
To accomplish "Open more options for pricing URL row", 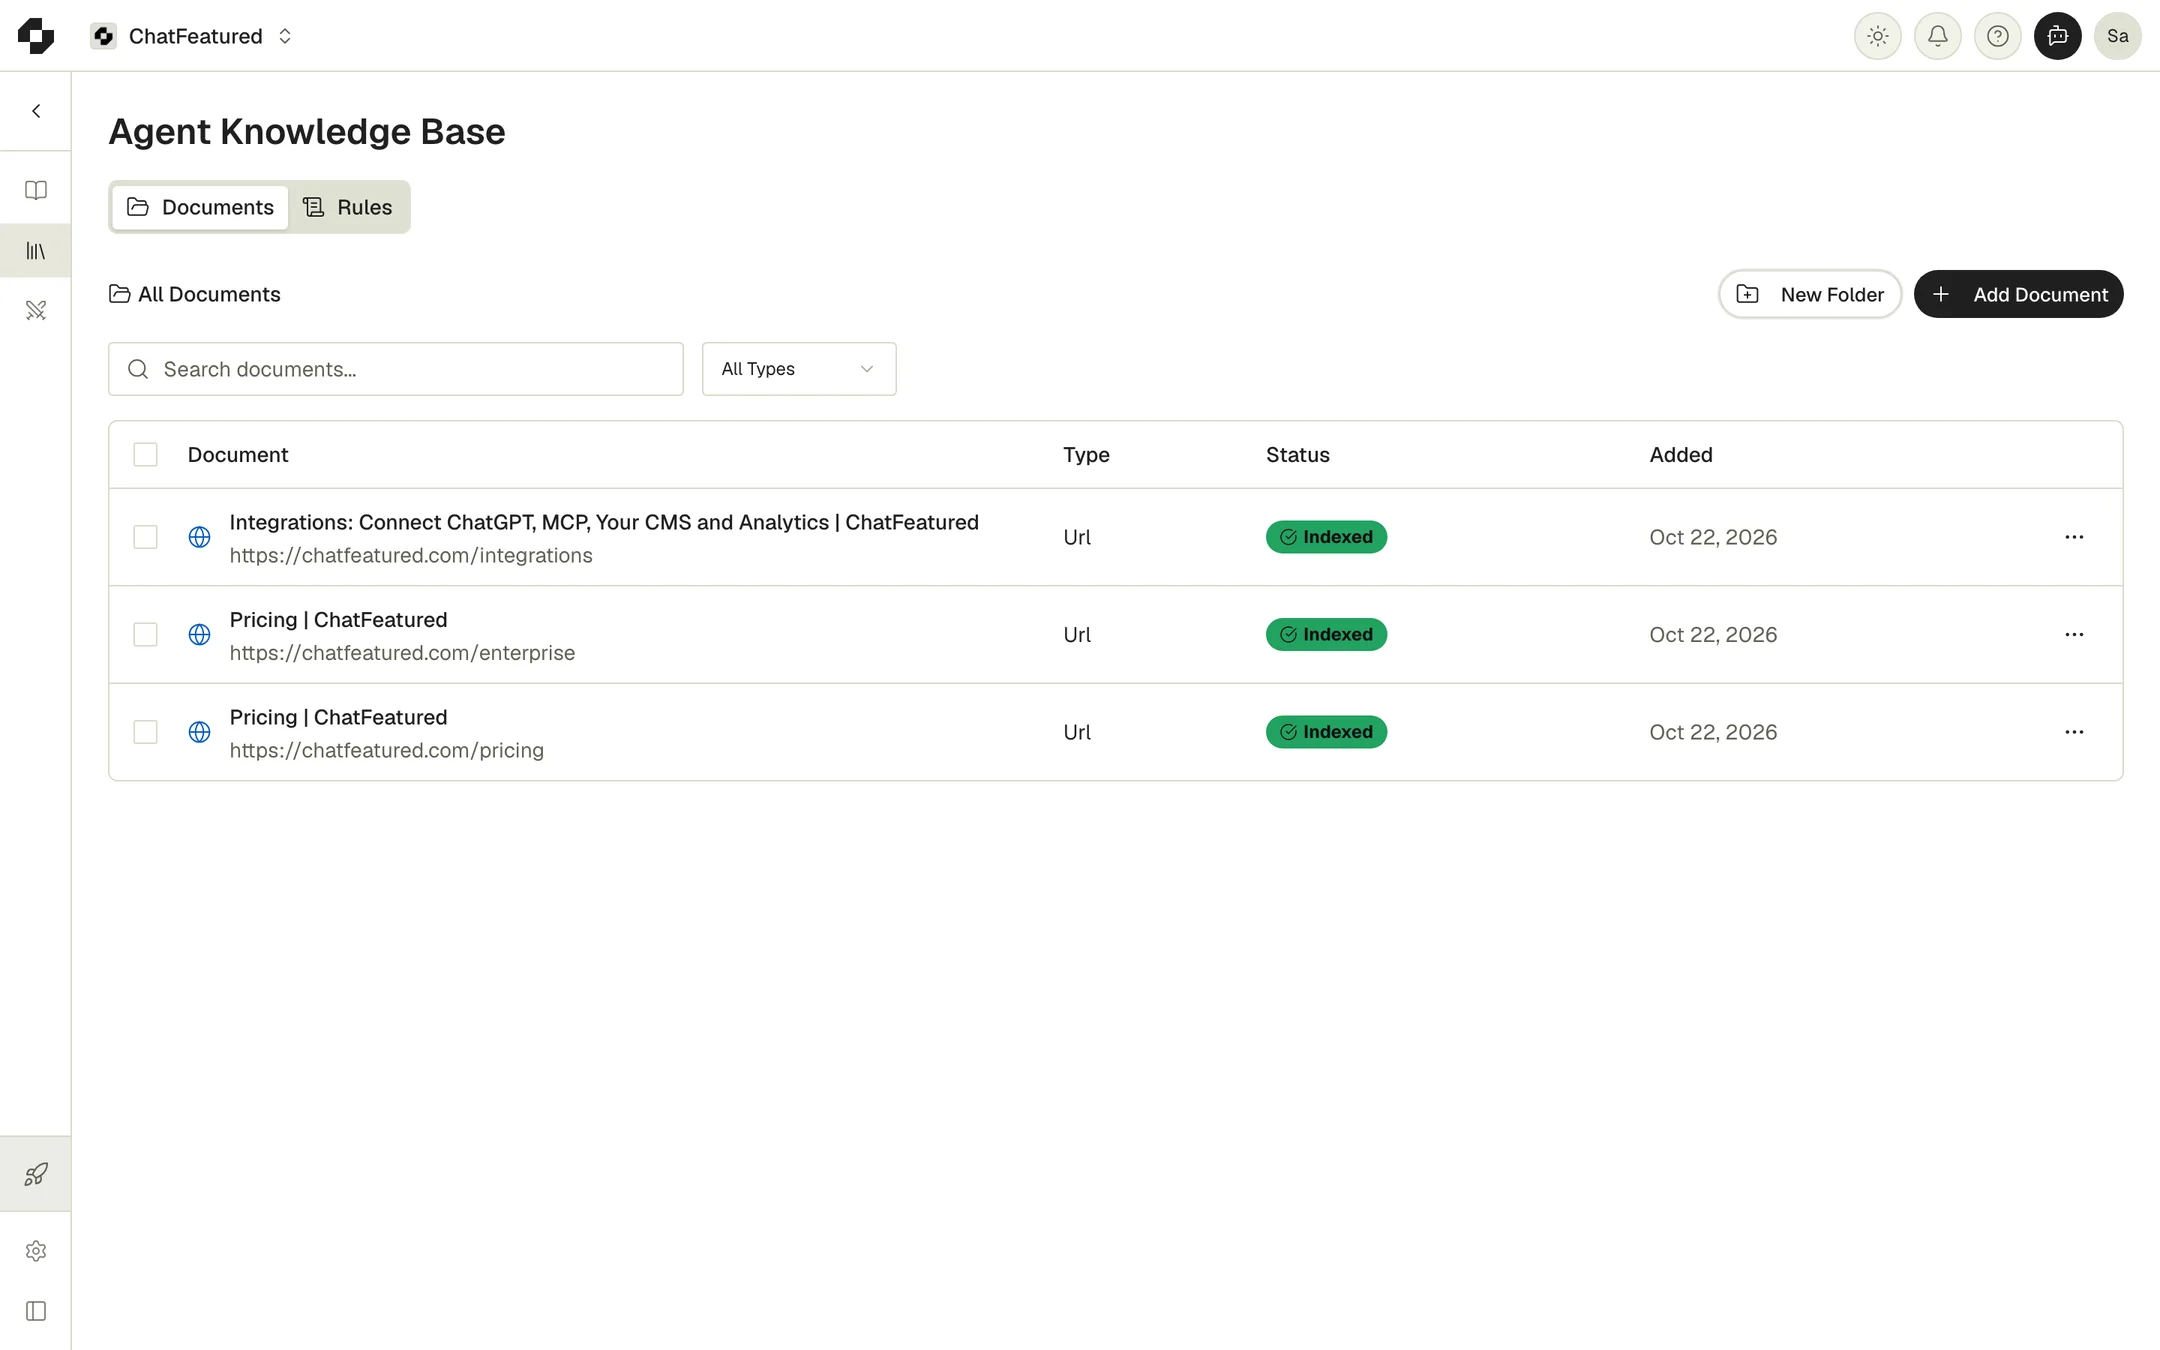I will click(2074, 732).
